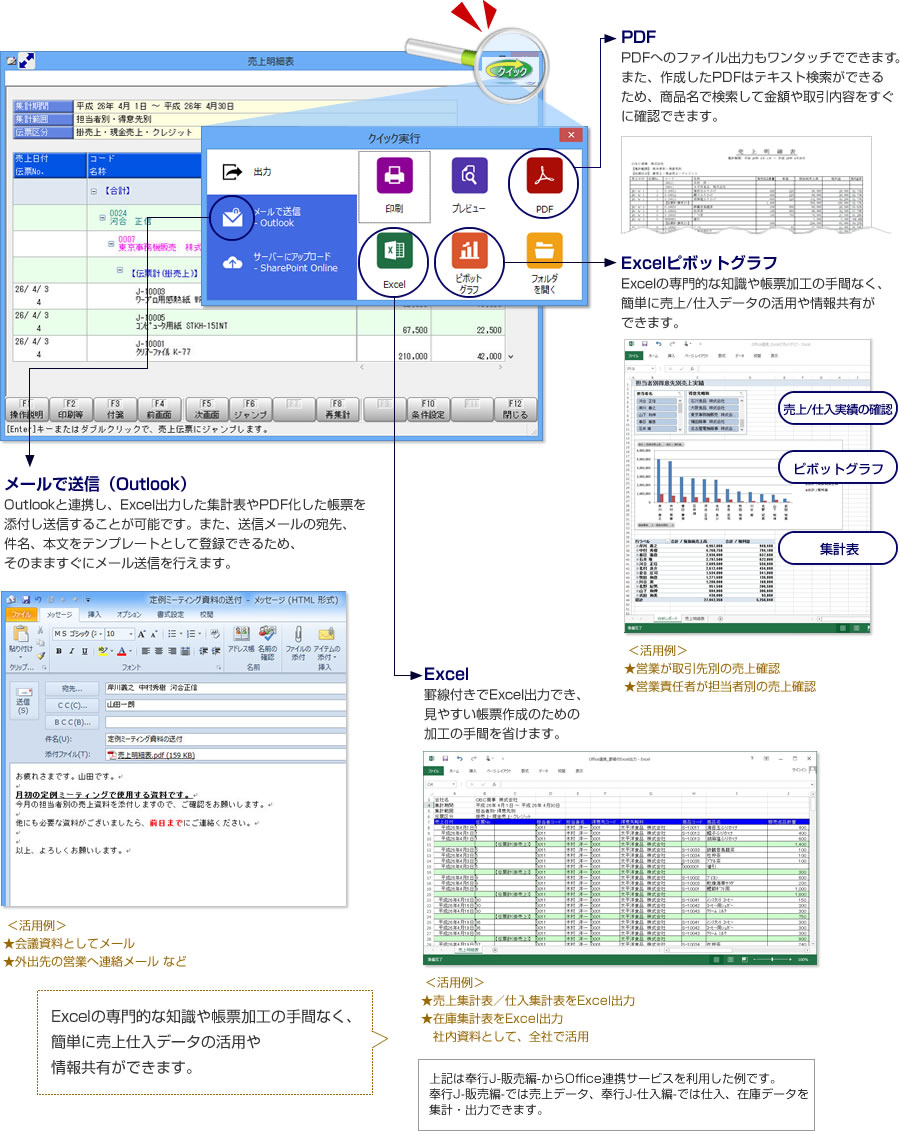Toggle Underline in the Outlook ribbon
The height and width of the screenshot is (1131, 900).
coord(84,651)
